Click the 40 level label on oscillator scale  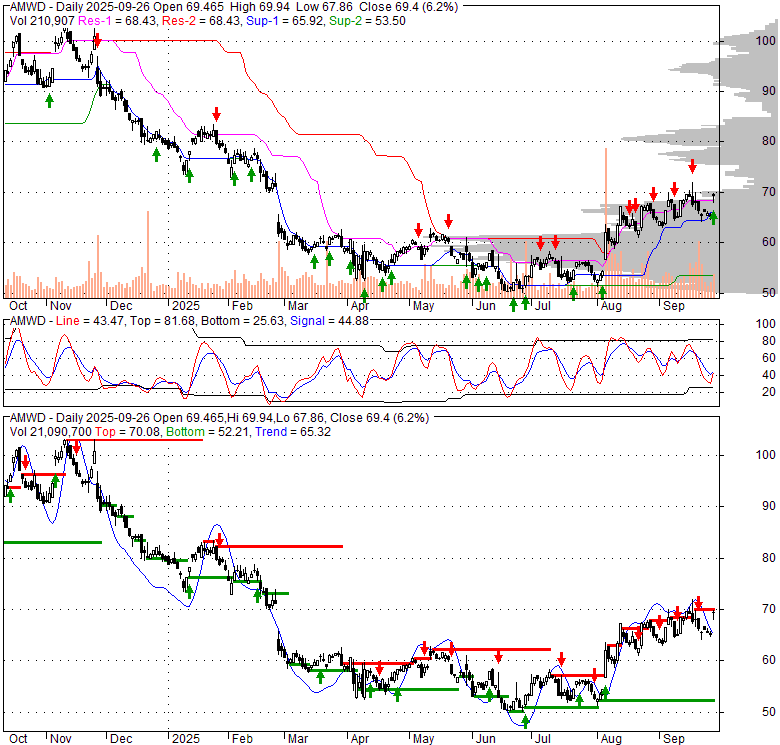[x=769, y=375]
